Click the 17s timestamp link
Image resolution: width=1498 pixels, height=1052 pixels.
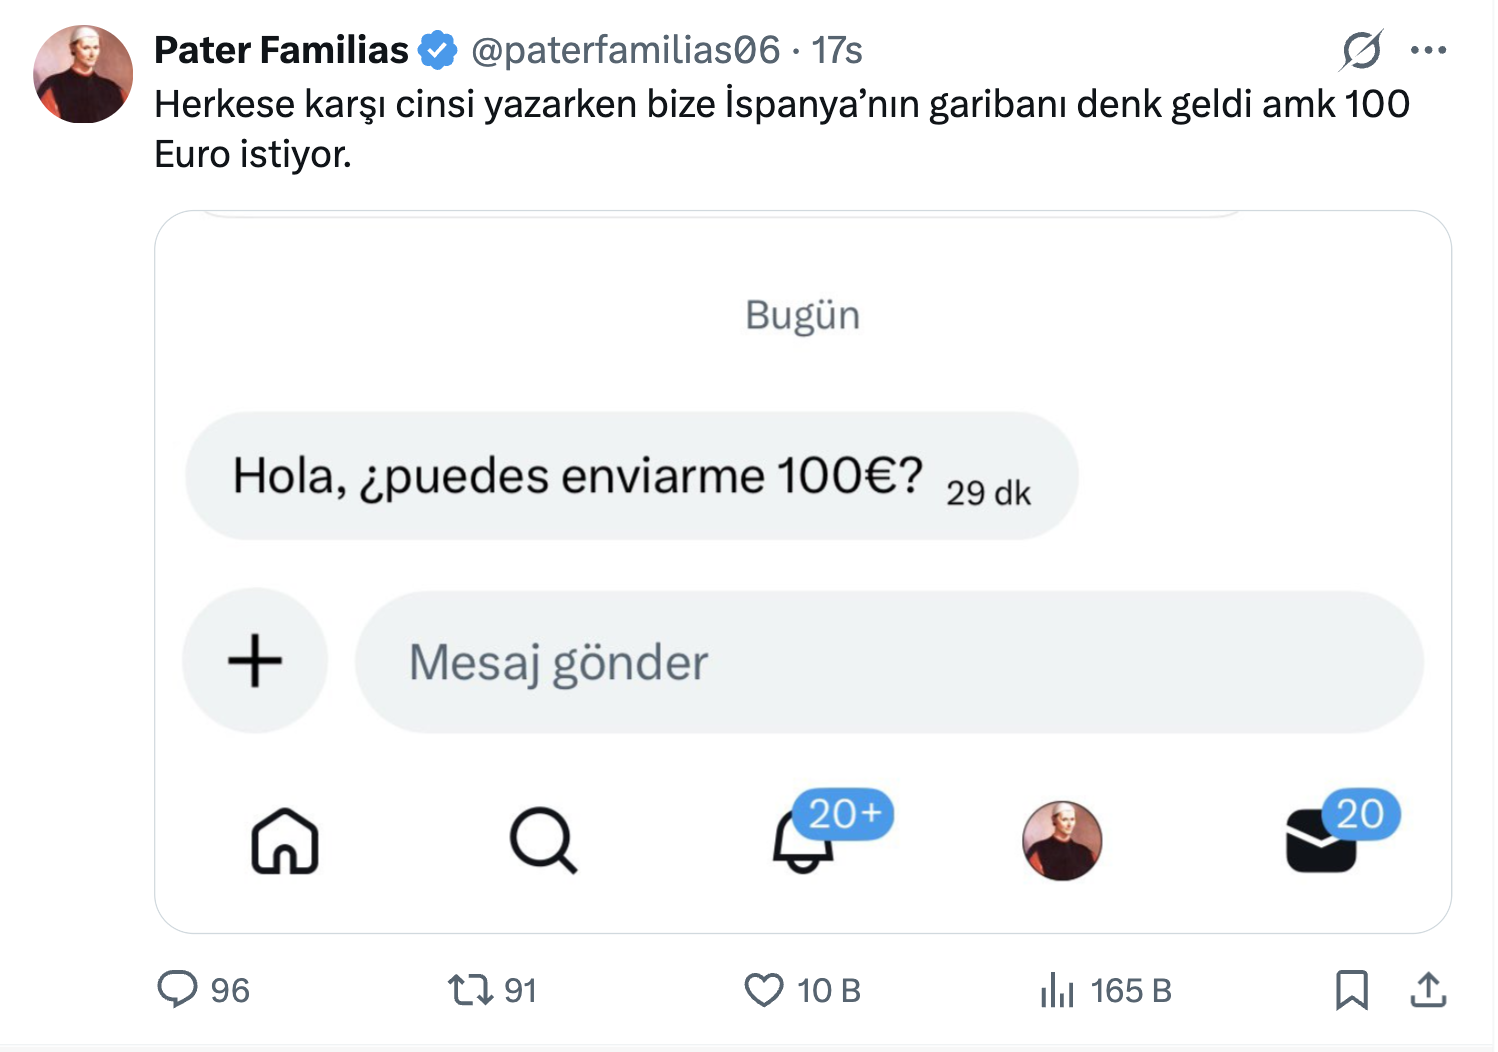point(836,50)
